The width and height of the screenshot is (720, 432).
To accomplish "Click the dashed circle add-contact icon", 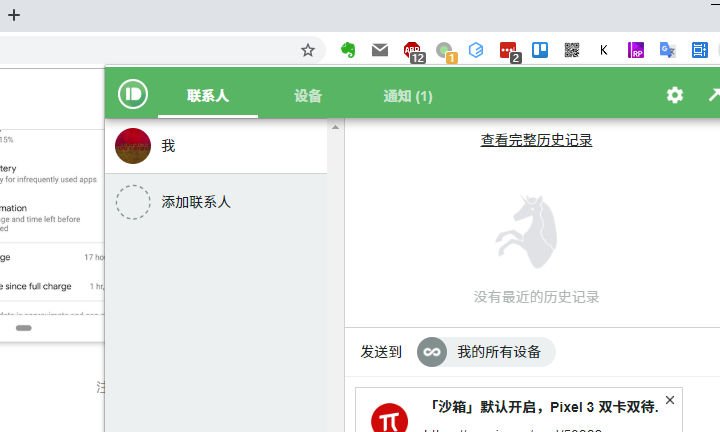I will (x=133, y=202).
